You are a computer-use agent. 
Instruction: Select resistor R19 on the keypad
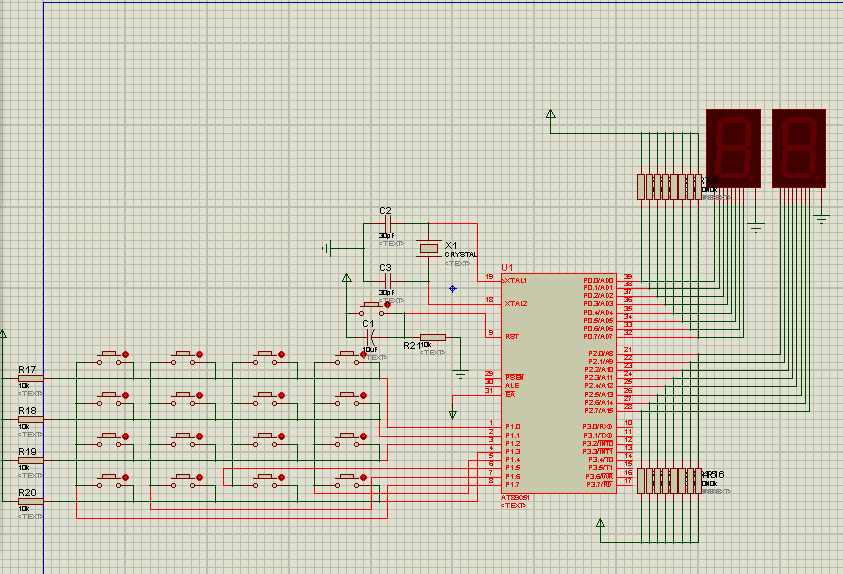31,461
